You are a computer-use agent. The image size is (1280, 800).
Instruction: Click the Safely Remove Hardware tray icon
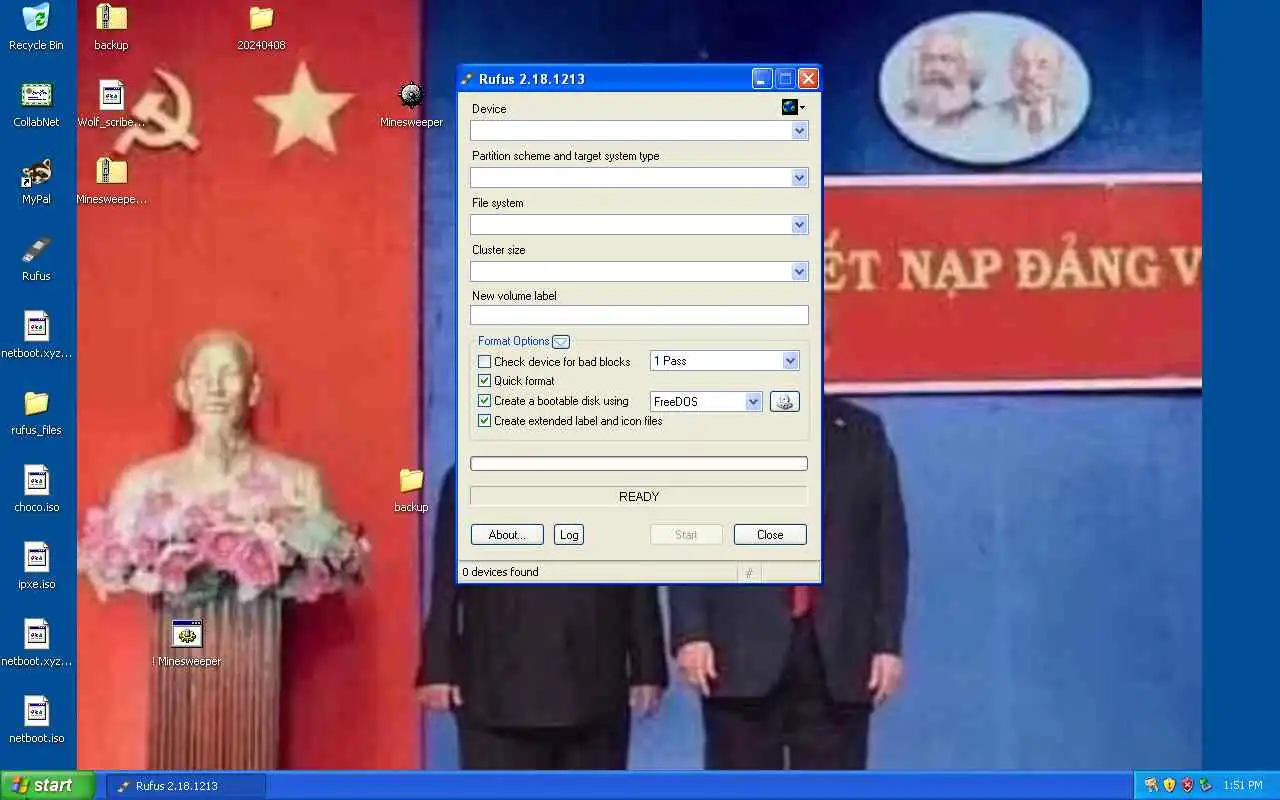1205,785
